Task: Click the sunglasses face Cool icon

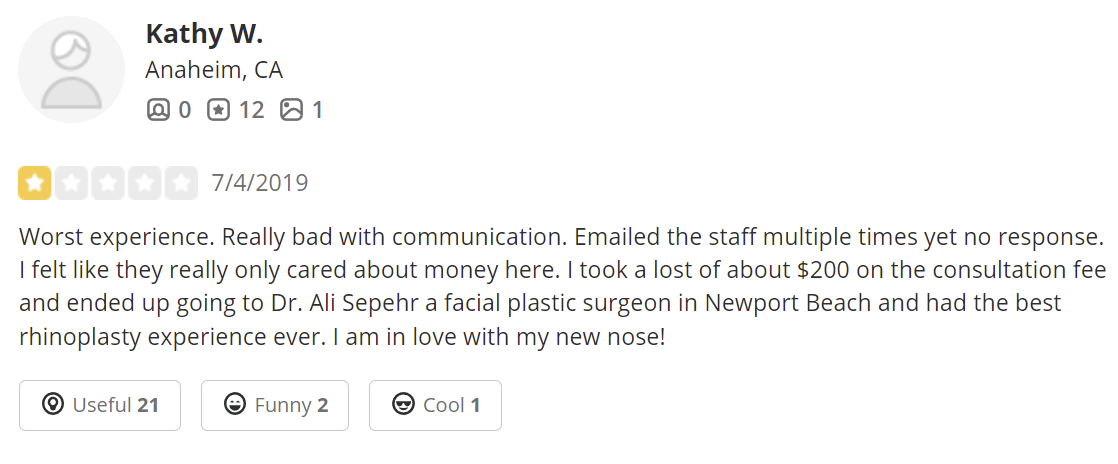Action: point(403,405)
